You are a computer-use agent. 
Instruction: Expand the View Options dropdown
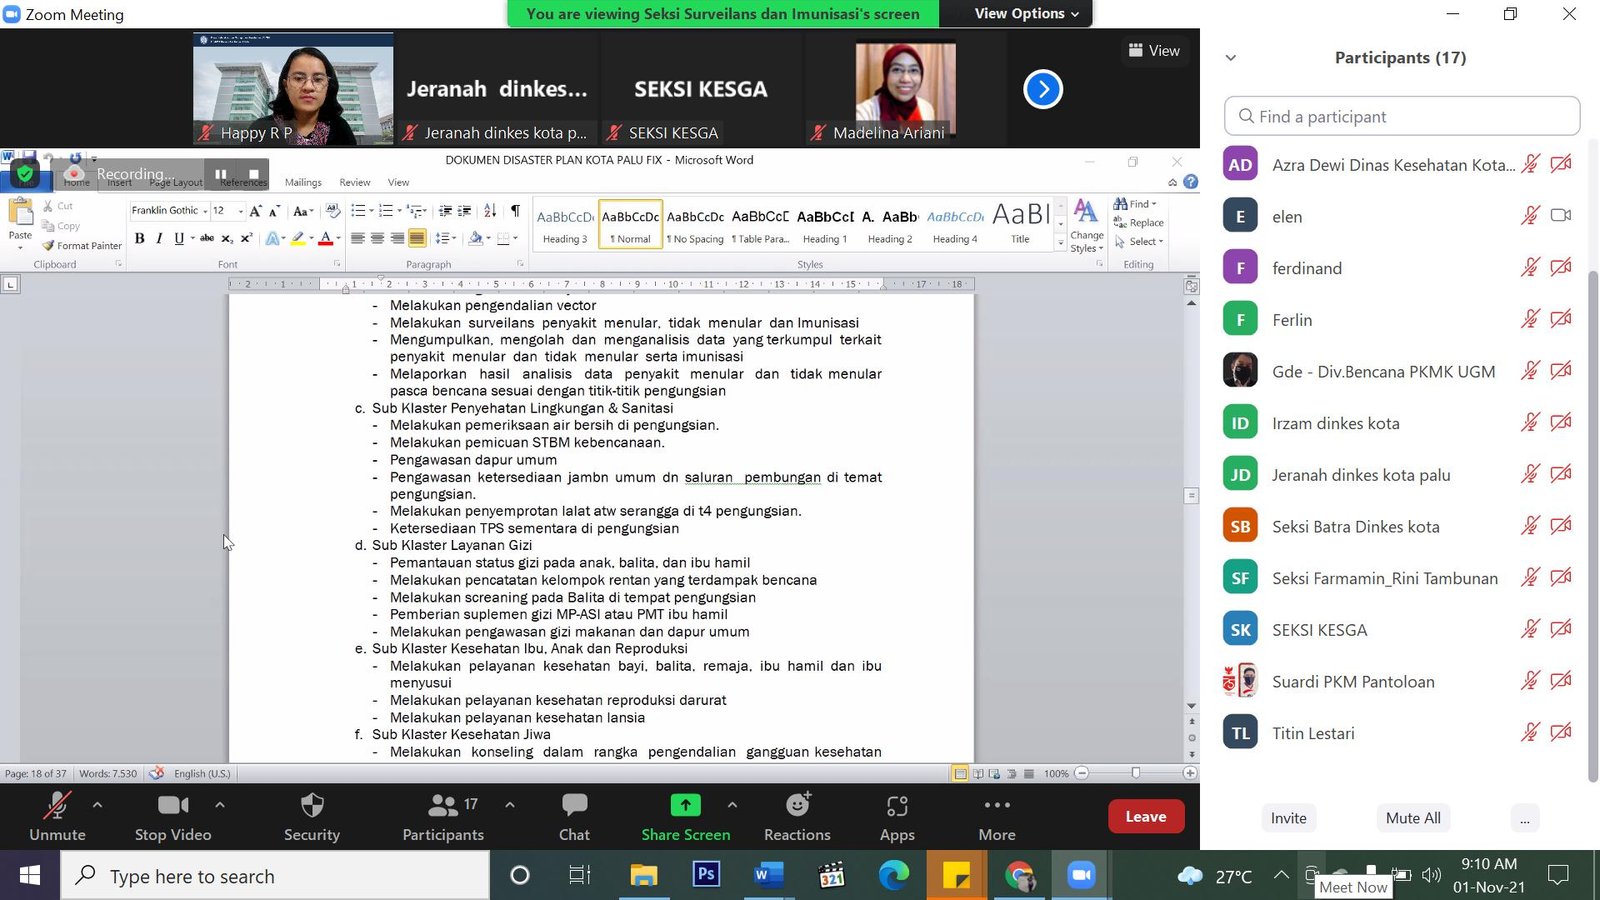tap(1026, 14)
